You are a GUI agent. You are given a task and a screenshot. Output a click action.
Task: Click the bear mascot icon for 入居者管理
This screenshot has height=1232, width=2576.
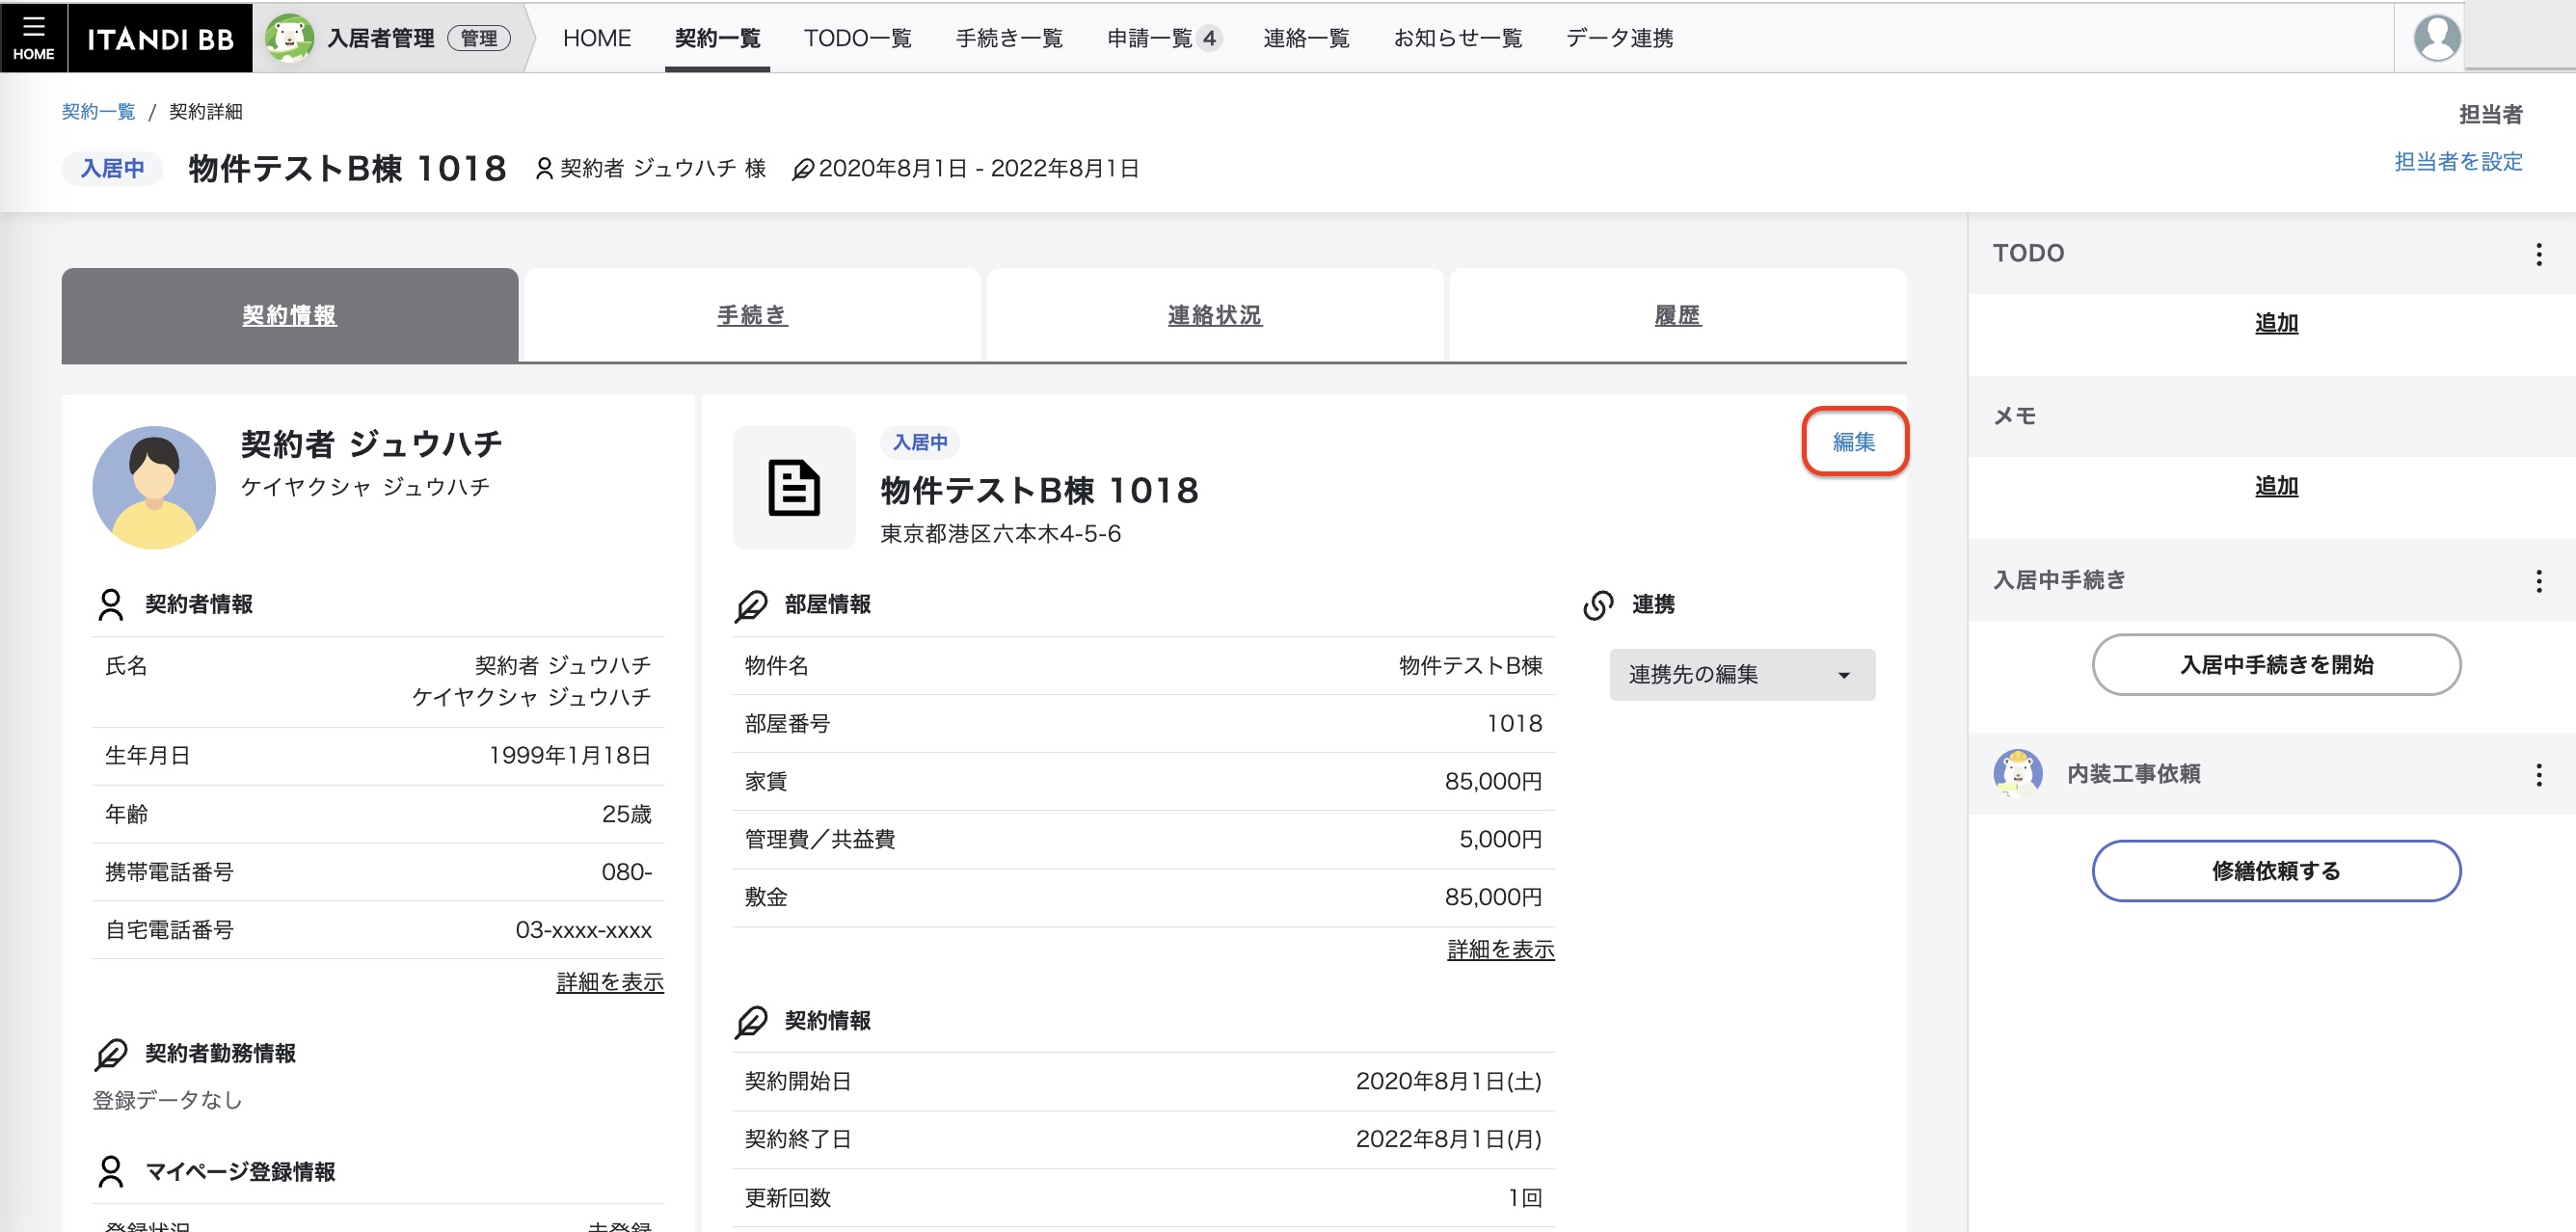(x=289, y=38)
